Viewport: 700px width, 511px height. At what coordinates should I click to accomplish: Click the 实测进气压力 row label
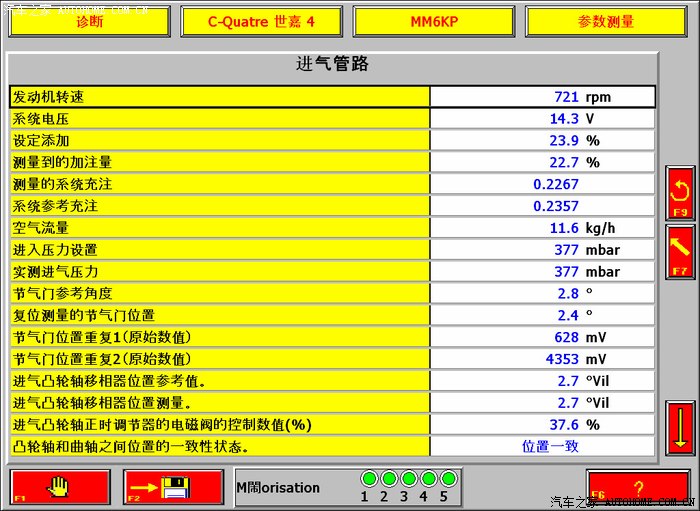click(220, 272)
